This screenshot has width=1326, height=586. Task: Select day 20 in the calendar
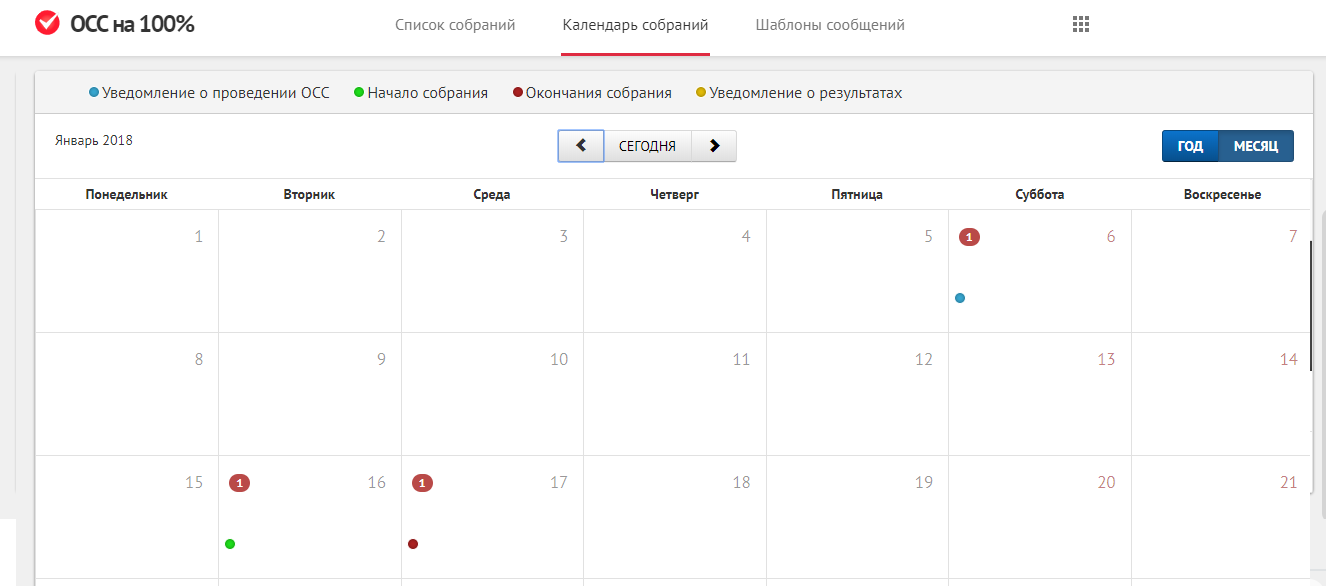[1106, 483]
